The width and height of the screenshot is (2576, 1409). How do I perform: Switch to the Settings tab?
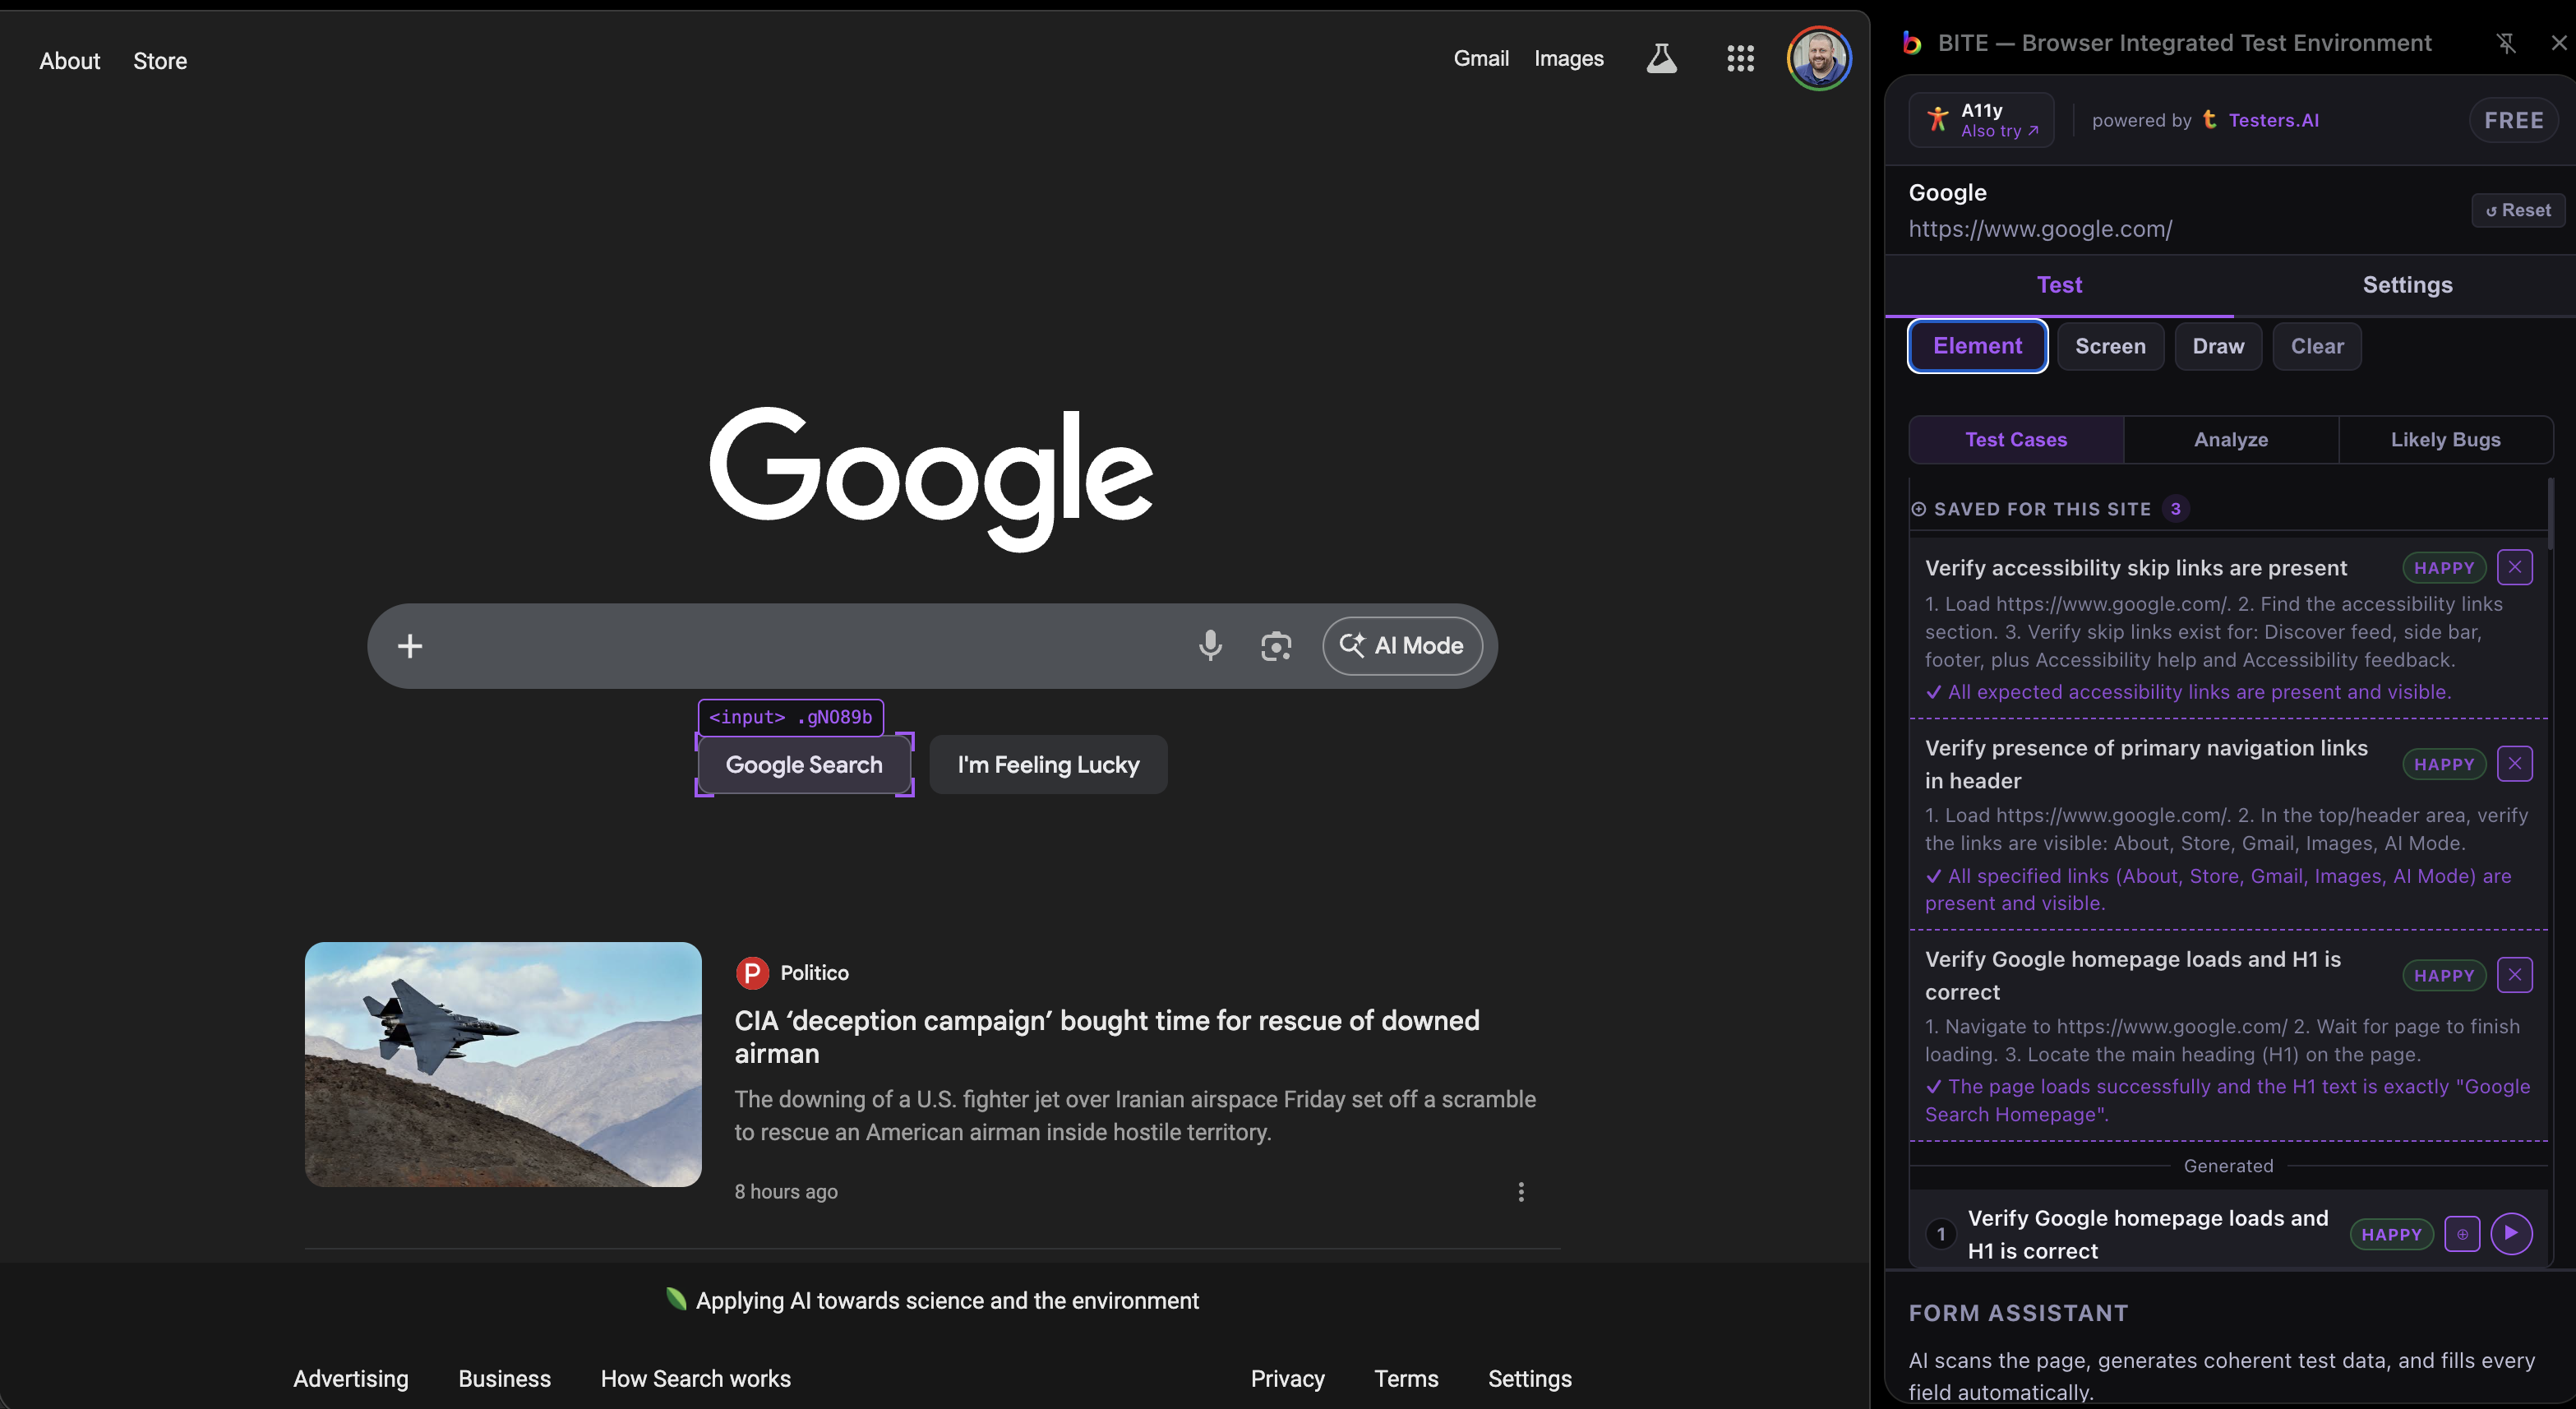(x=2407, y=284)
